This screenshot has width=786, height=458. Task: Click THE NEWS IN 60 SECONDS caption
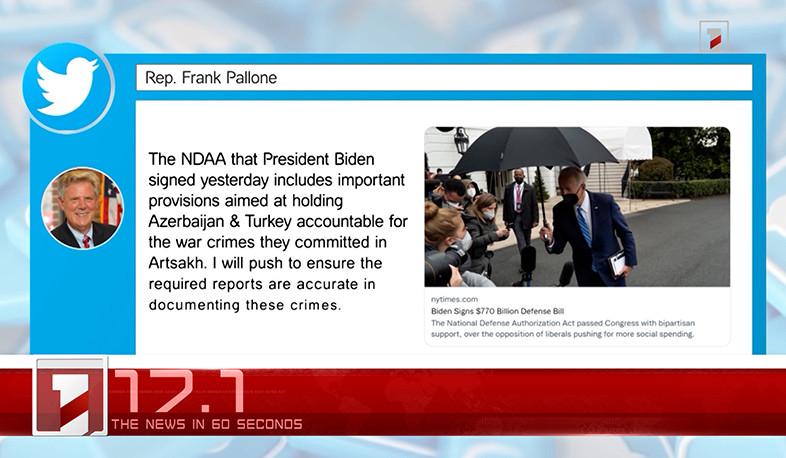click(206, 424)
